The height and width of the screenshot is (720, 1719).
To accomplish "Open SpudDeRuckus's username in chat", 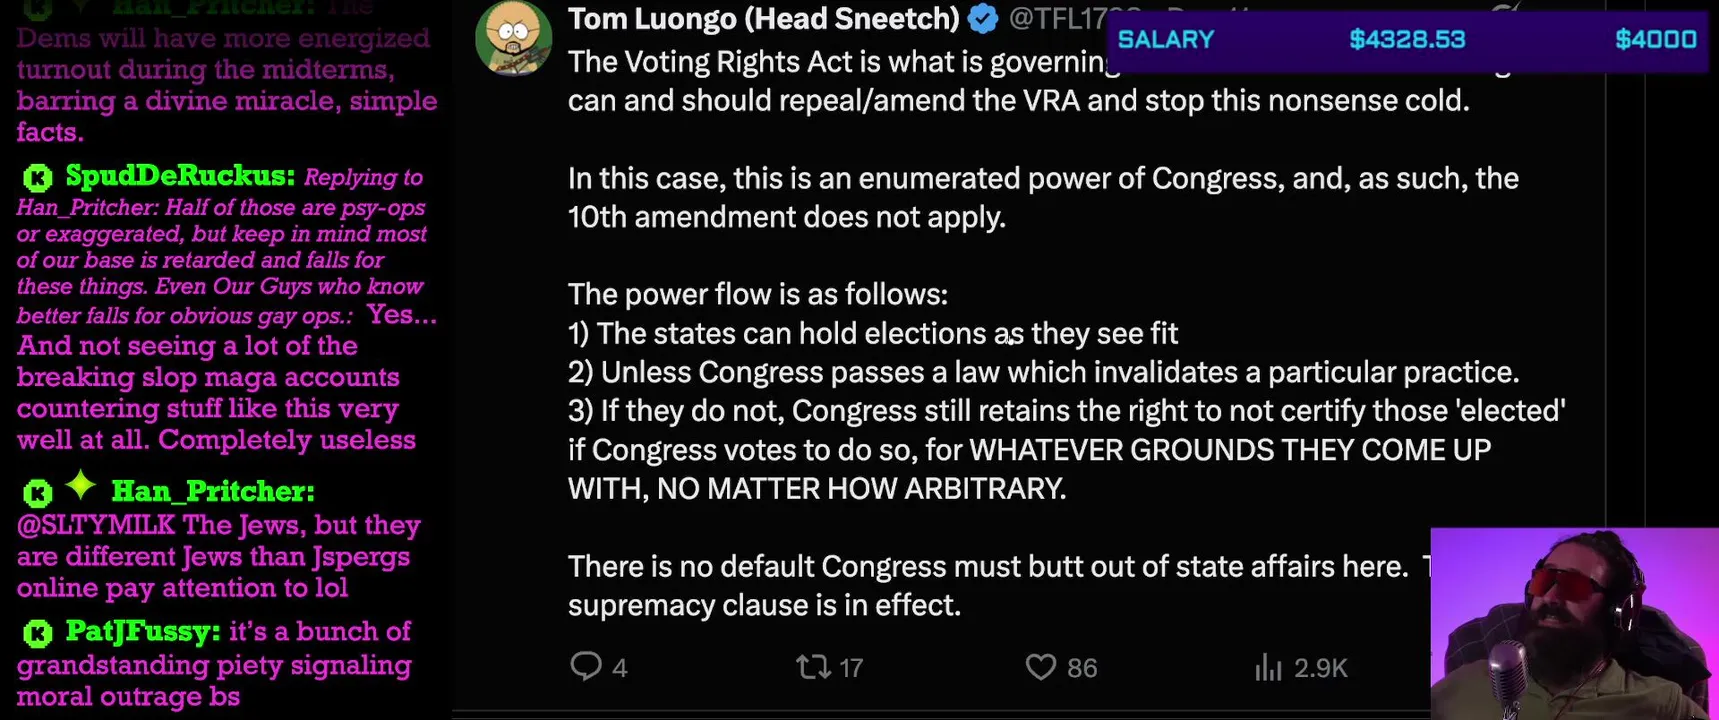I will pos(180,176).
